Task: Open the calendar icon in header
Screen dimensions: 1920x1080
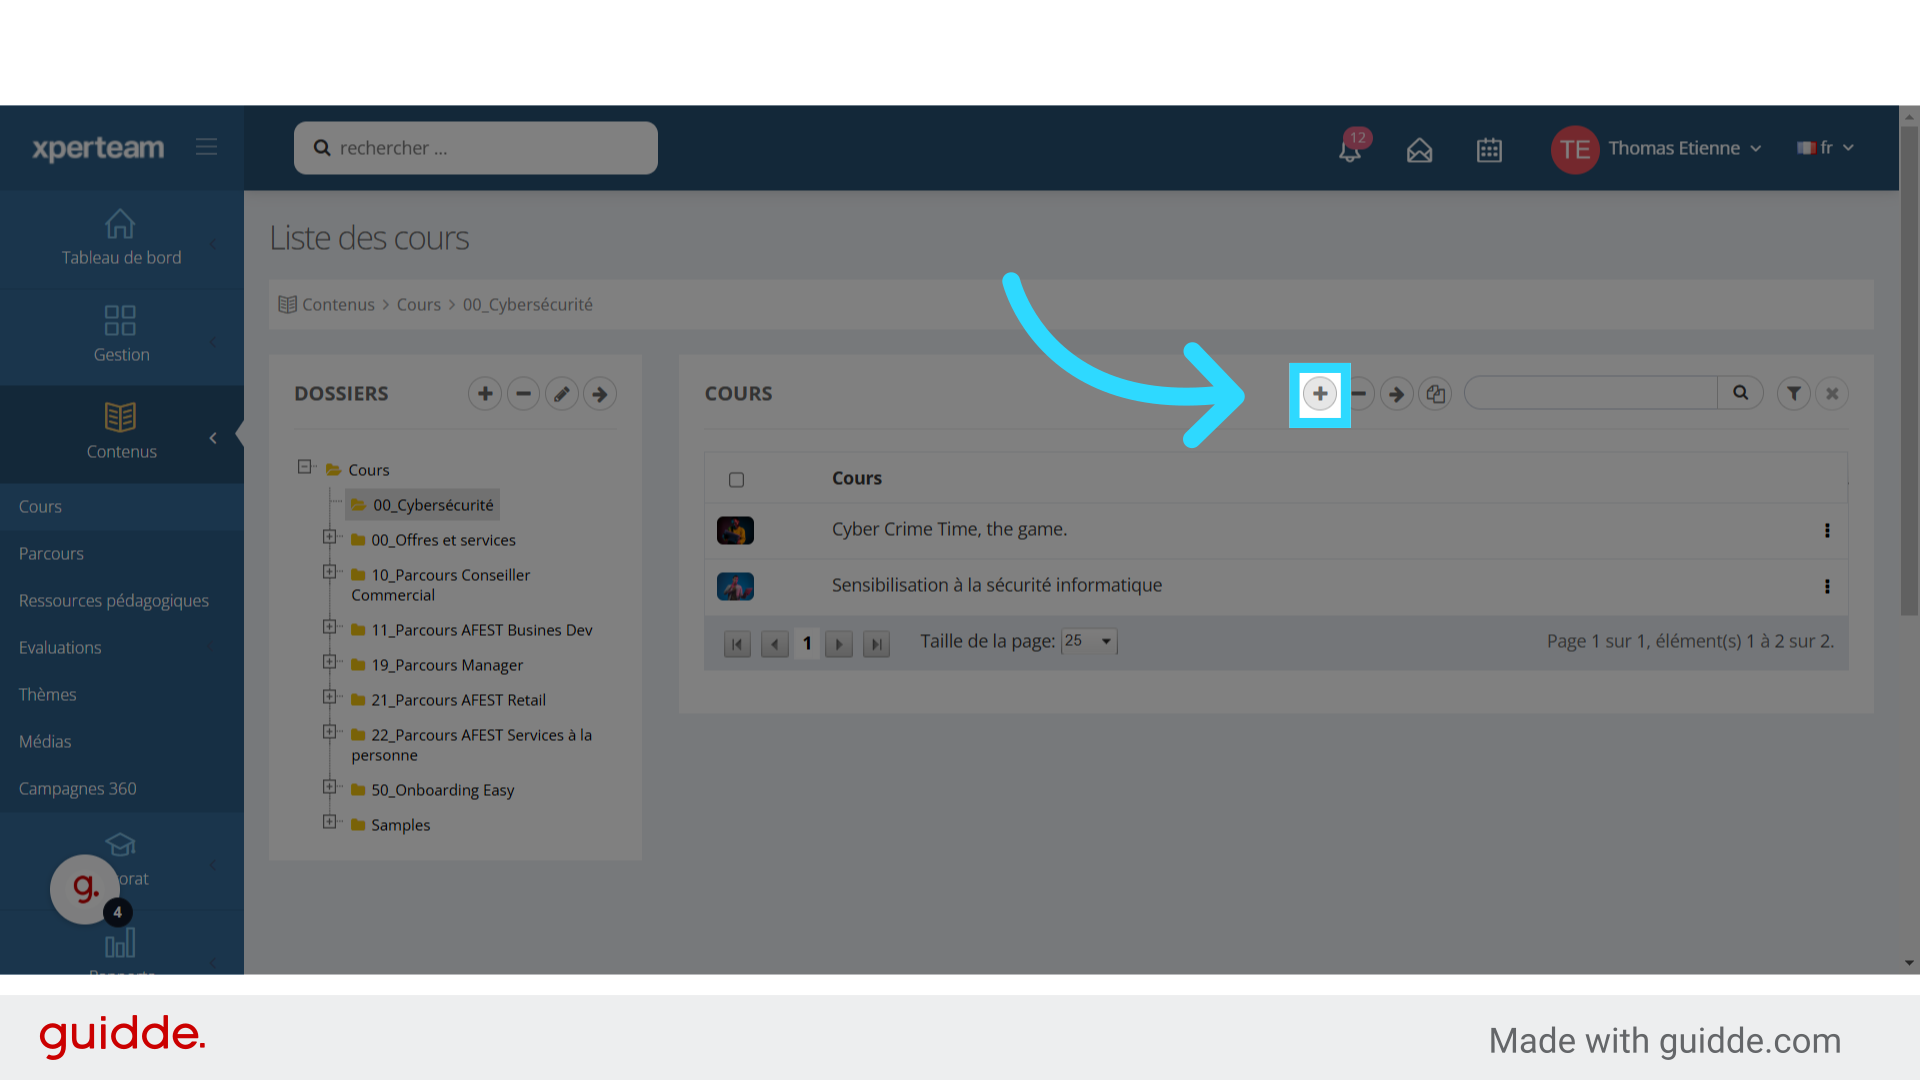Action: [1489, 150]
